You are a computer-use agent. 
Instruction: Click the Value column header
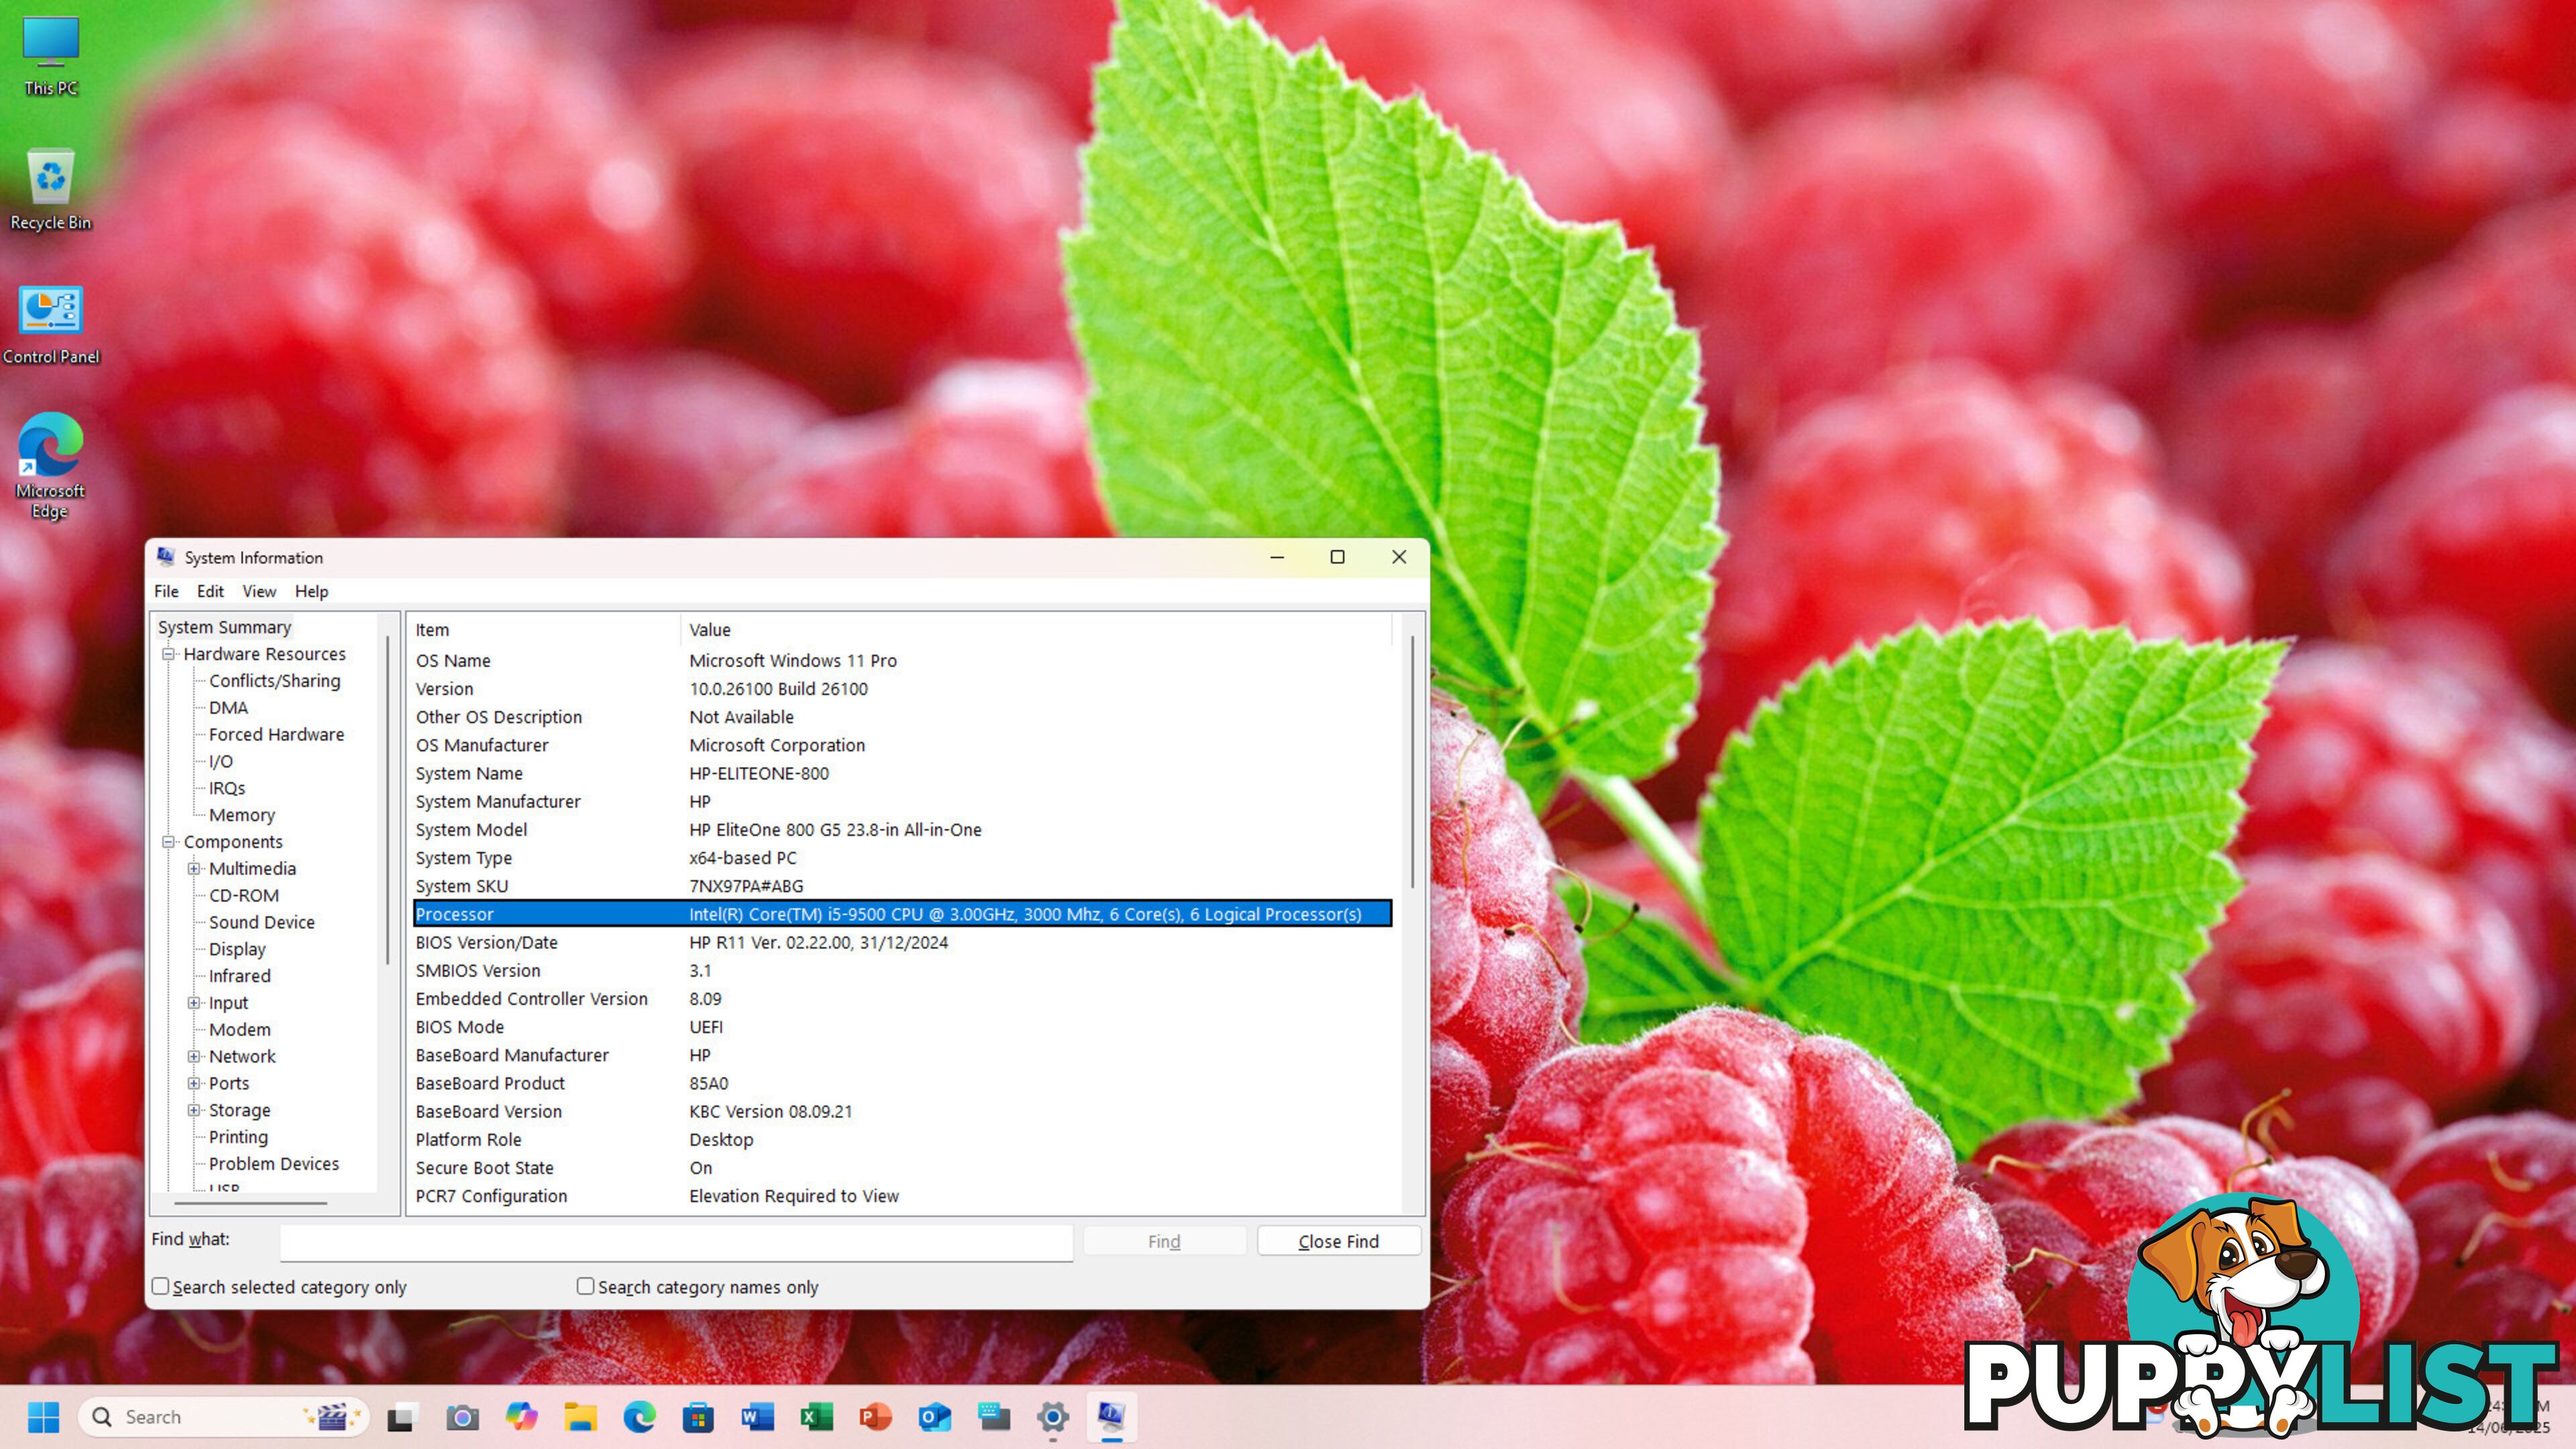(x=1036, y=630)
